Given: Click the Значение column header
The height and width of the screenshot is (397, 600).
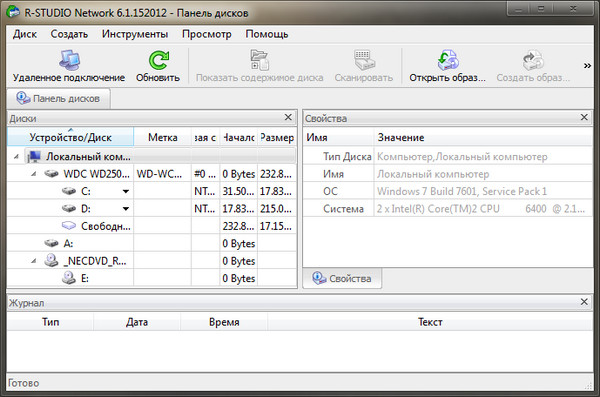Looking at the screenshot, I should click(x=483, y=137).
